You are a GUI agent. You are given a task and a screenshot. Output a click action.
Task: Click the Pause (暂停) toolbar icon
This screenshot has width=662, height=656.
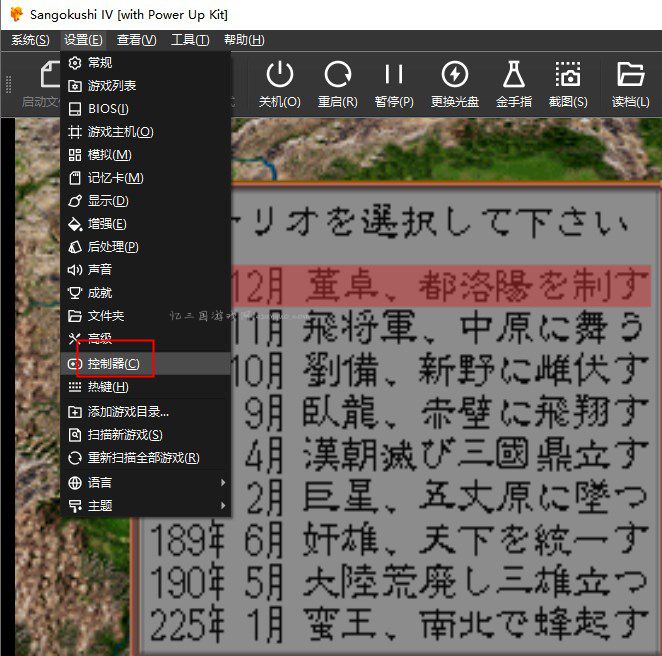tap(394, 74)
